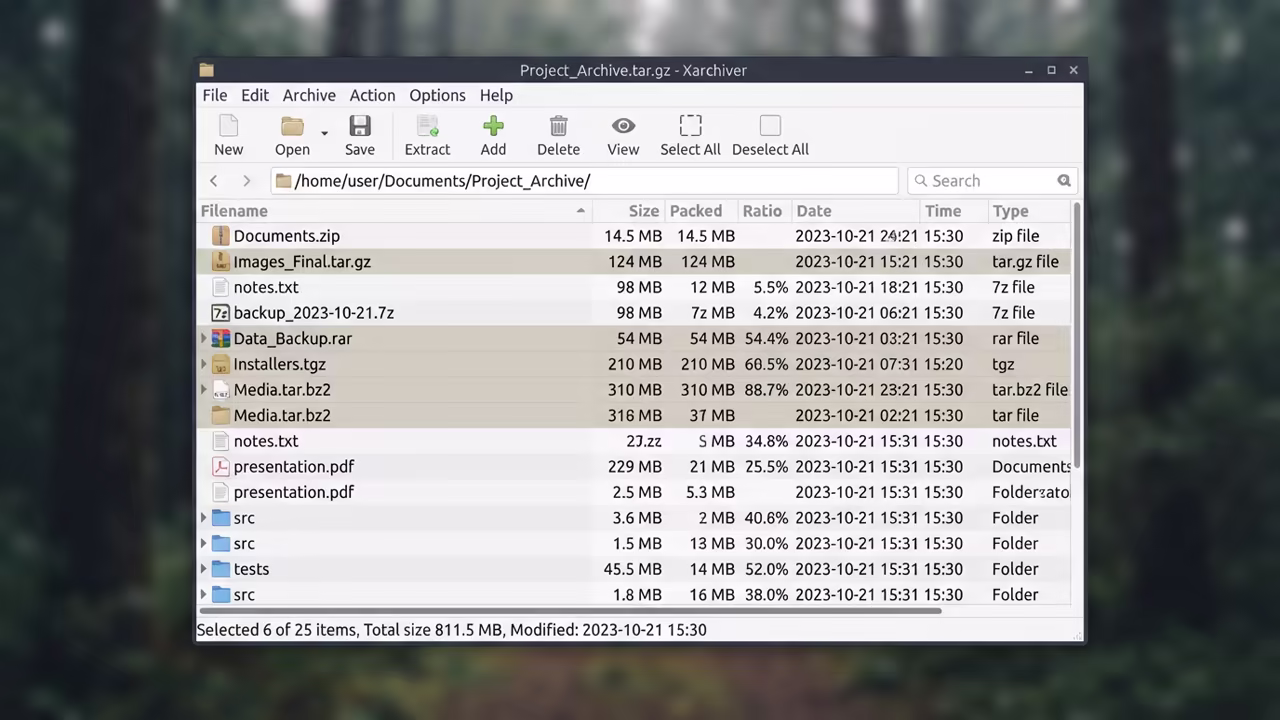Go forward with the right arrow button
Screen dimensions: 1280x720
click(x=246, y=181)
